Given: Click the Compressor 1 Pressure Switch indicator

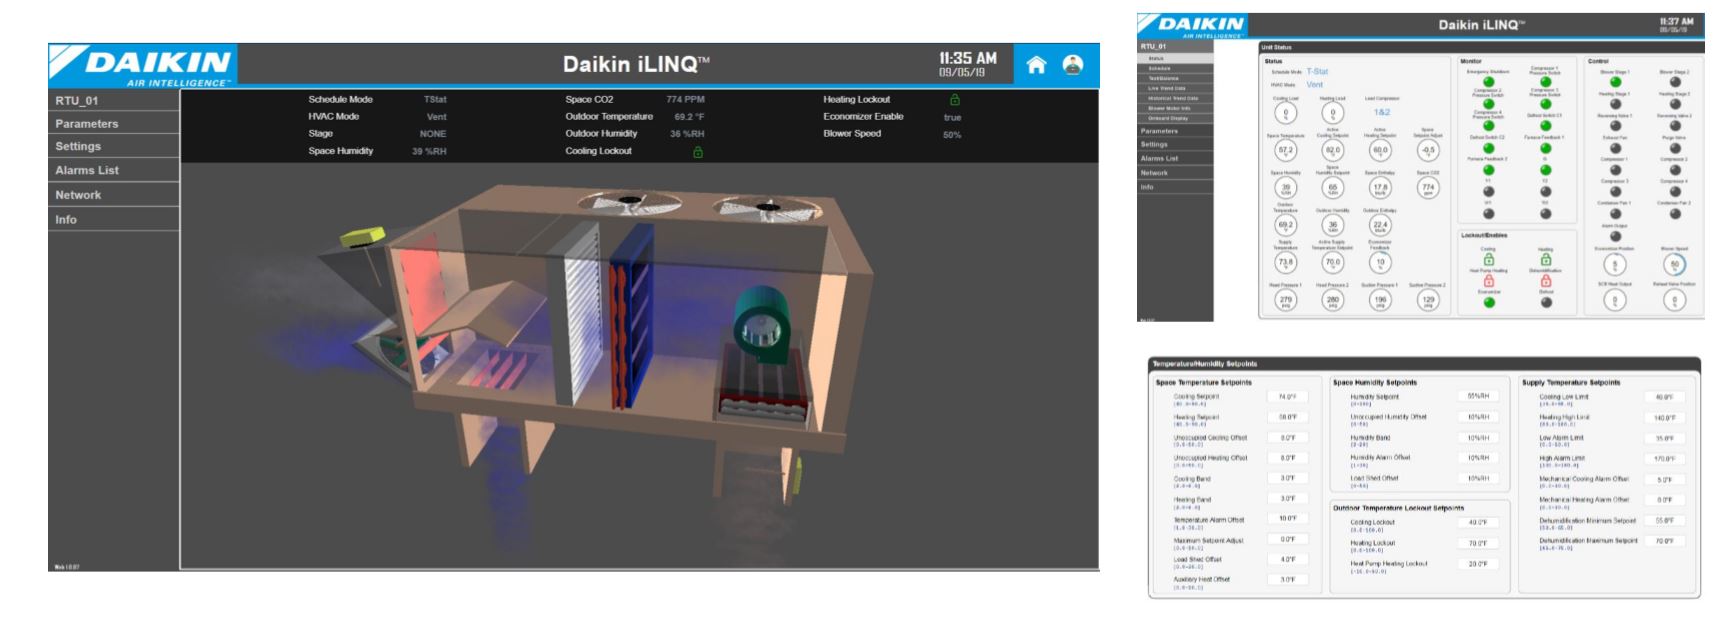Looking at the screenshot, I should point(1545,82).
